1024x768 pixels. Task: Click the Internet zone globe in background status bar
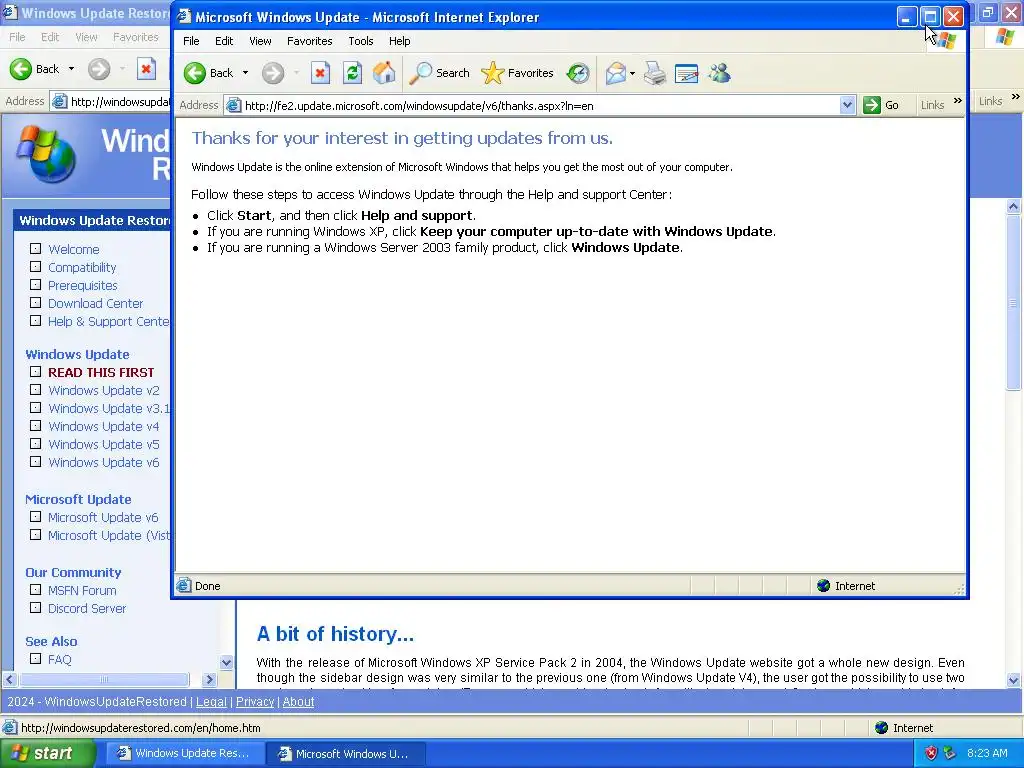(x=882, y=728)
